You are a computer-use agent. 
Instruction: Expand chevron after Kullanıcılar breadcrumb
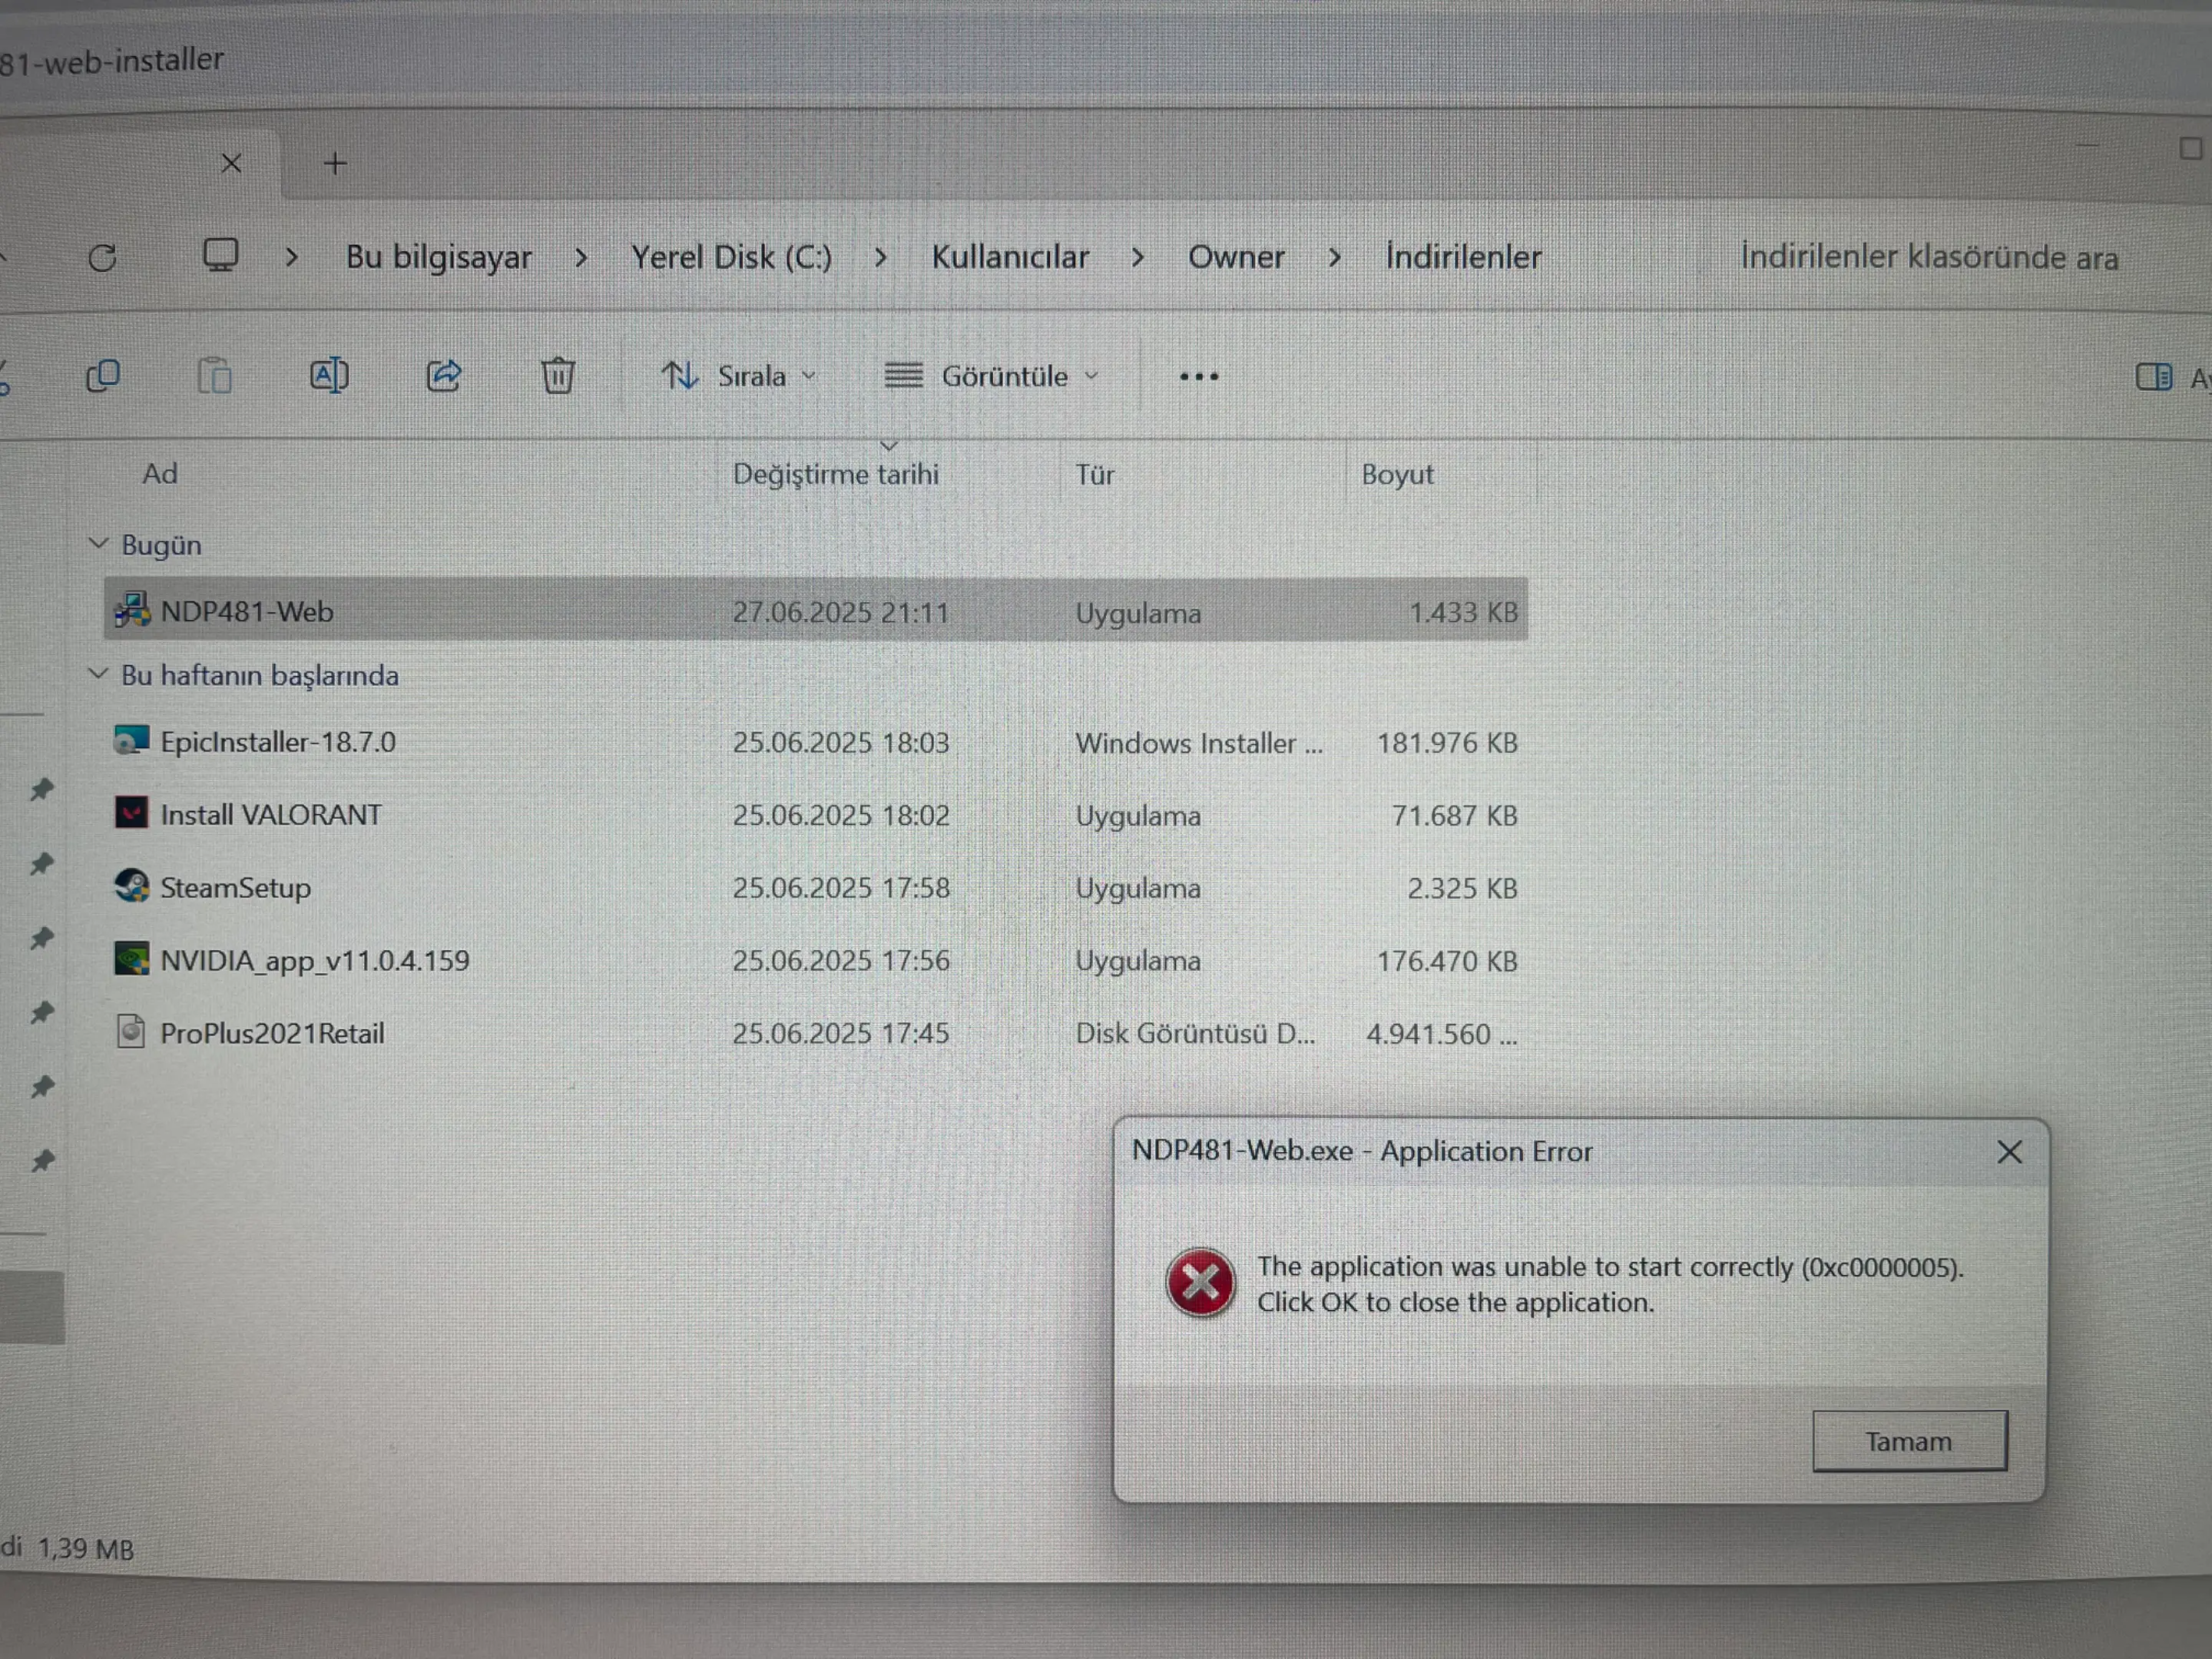click(x=1138, y=258)
